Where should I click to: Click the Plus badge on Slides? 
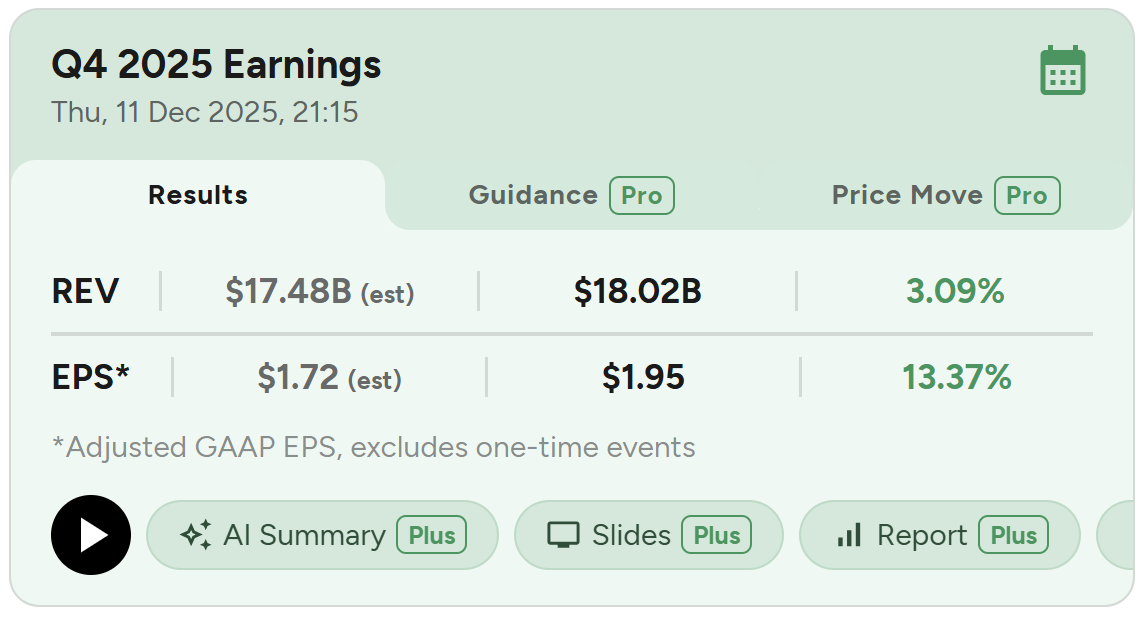717,535
